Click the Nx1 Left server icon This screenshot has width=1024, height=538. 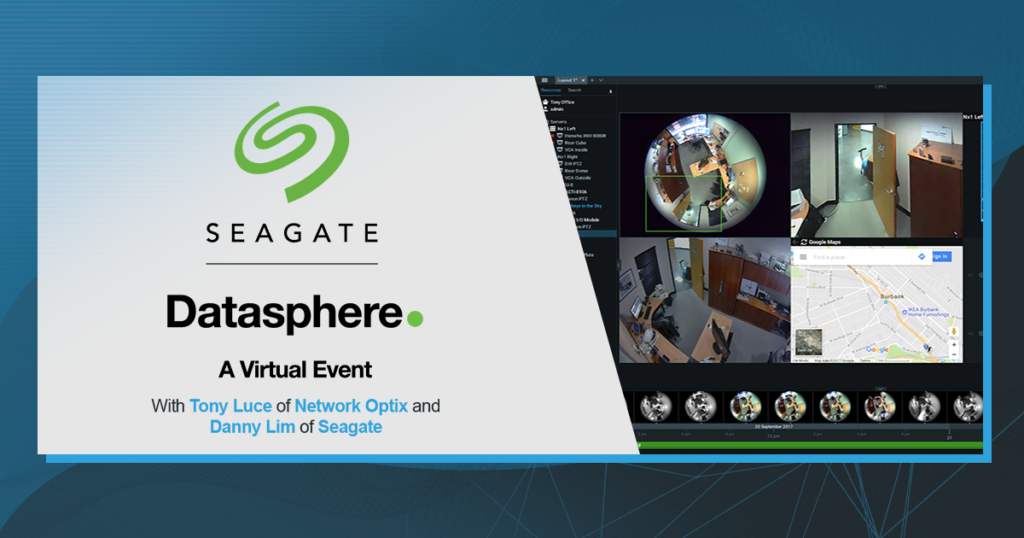552,129
